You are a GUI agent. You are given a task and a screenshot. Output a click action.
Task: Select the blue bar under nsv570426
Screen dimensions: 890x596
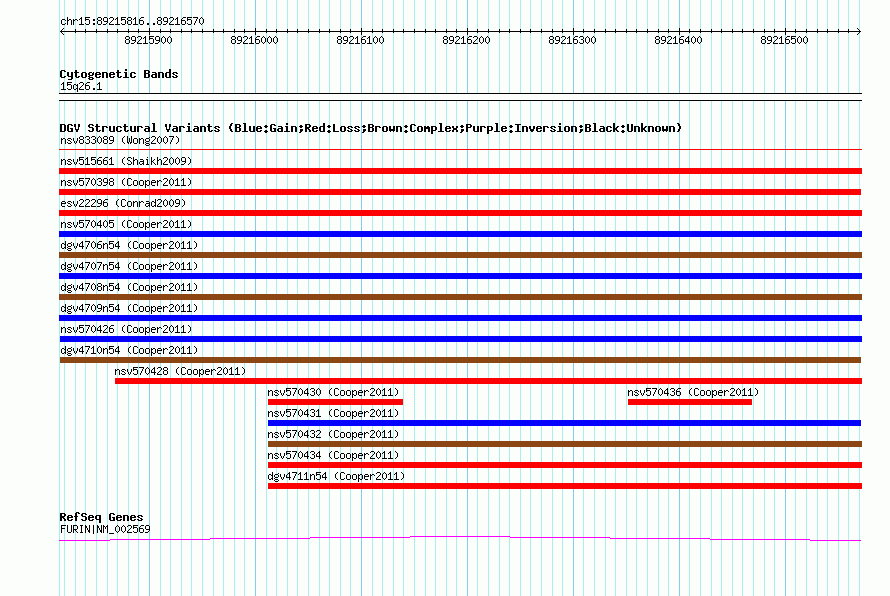pyautogui.click(x=460, y=339)
